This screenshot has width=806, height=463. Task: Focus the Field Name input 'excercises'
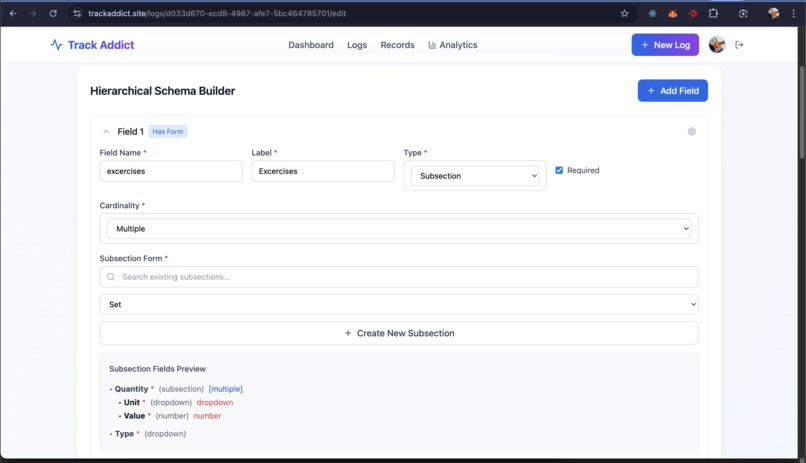click(x=171, y=171)
